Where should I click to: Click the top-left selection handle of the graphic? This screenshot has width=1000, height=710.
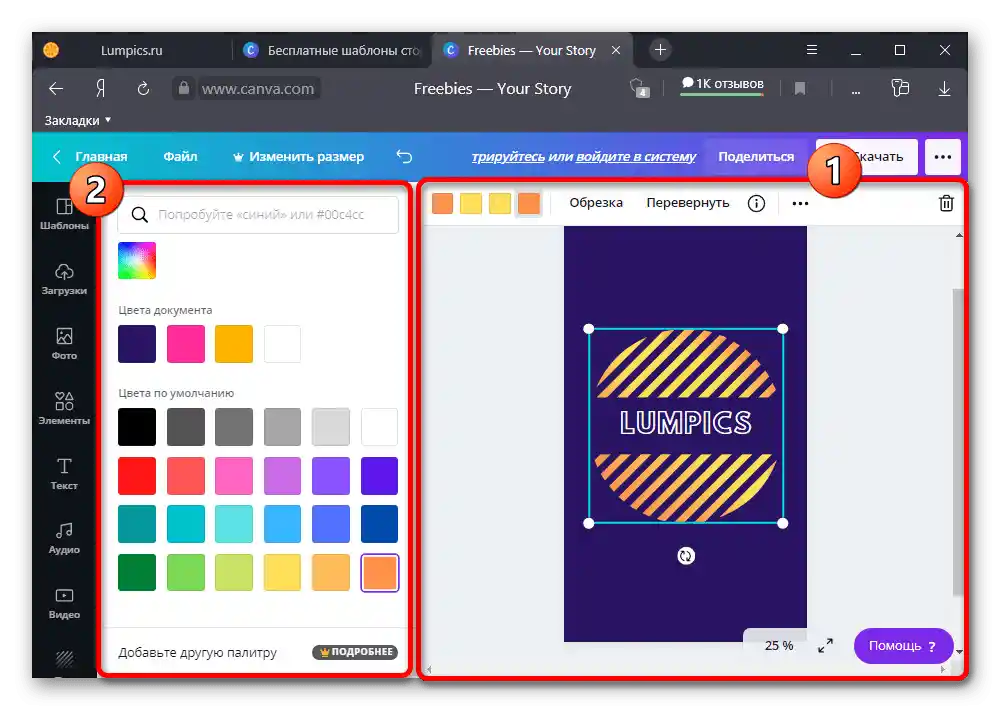[589, 329]
